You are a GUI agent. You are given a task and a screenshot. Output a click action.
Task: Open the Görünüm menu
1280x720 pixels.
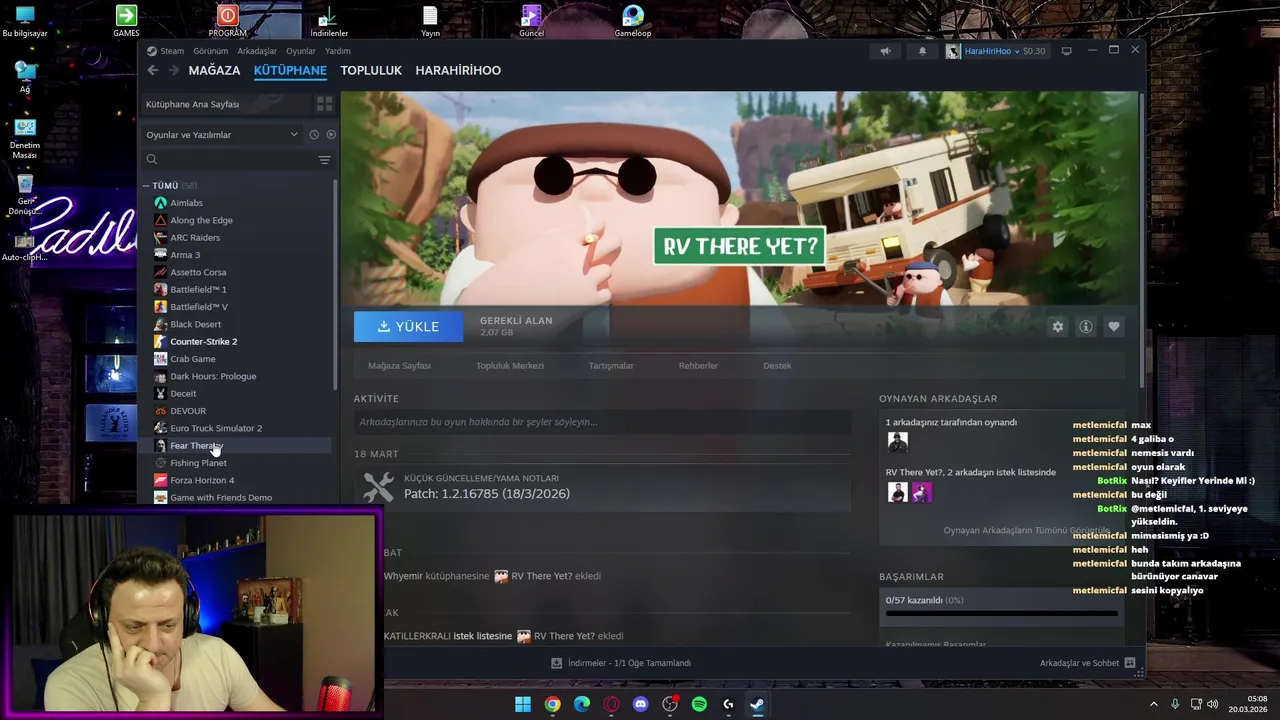click(211, 51)
